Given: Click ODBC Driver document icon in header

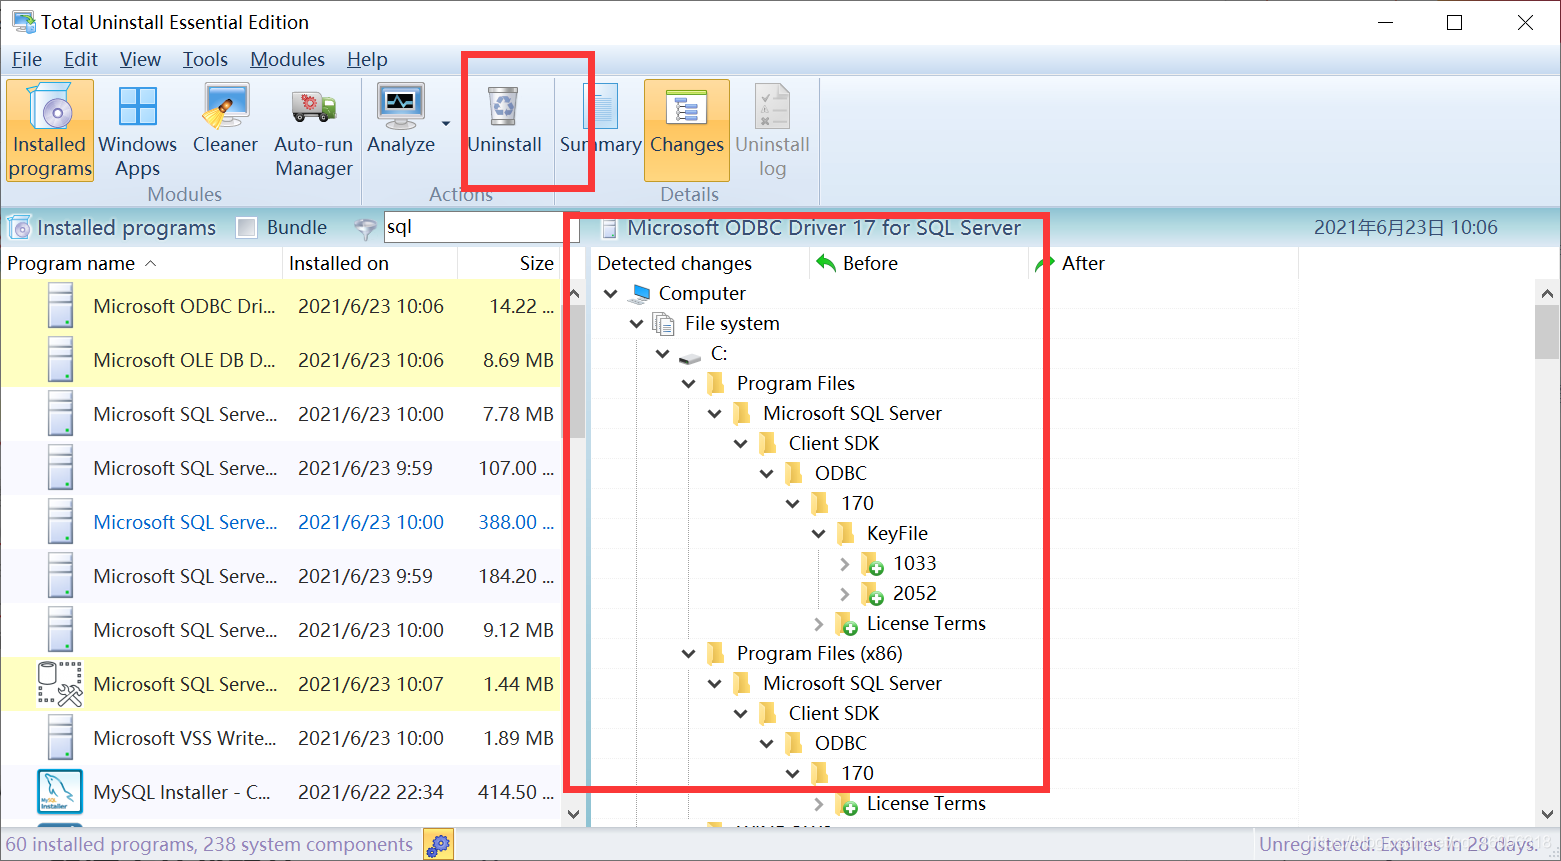Looking at the screenshot, I should click(609, 228).
